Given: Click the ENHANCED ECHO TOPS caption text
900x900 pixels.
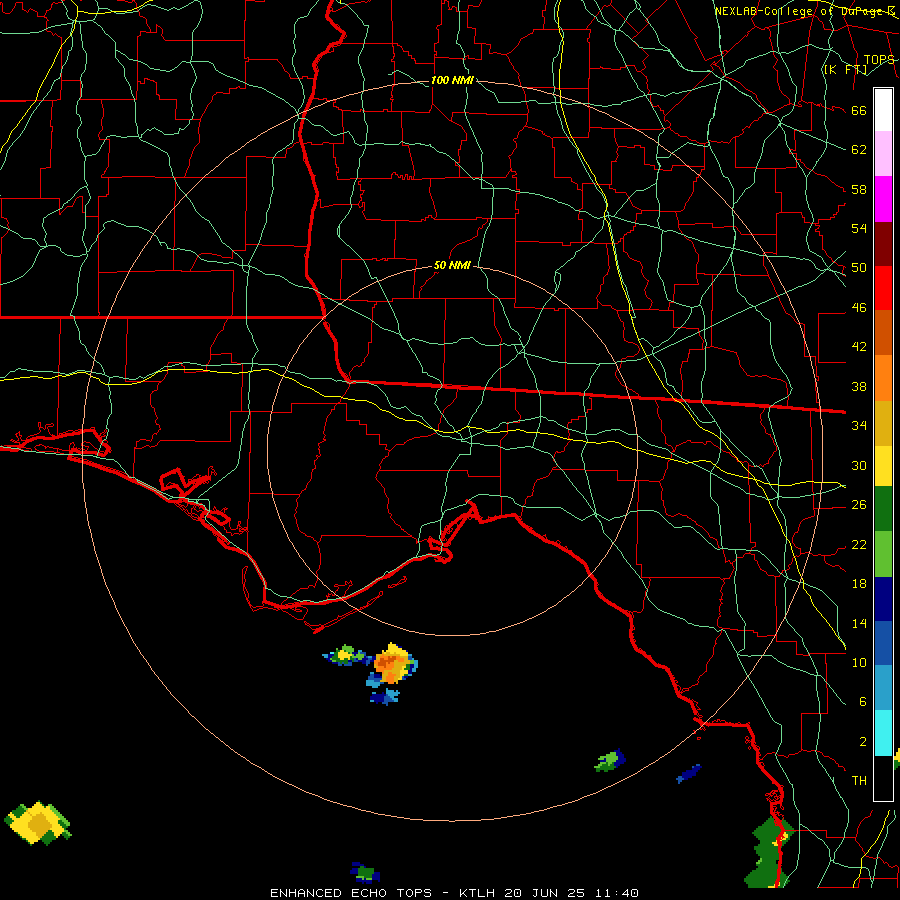Looking at the screenshot, I should (354, 893).
